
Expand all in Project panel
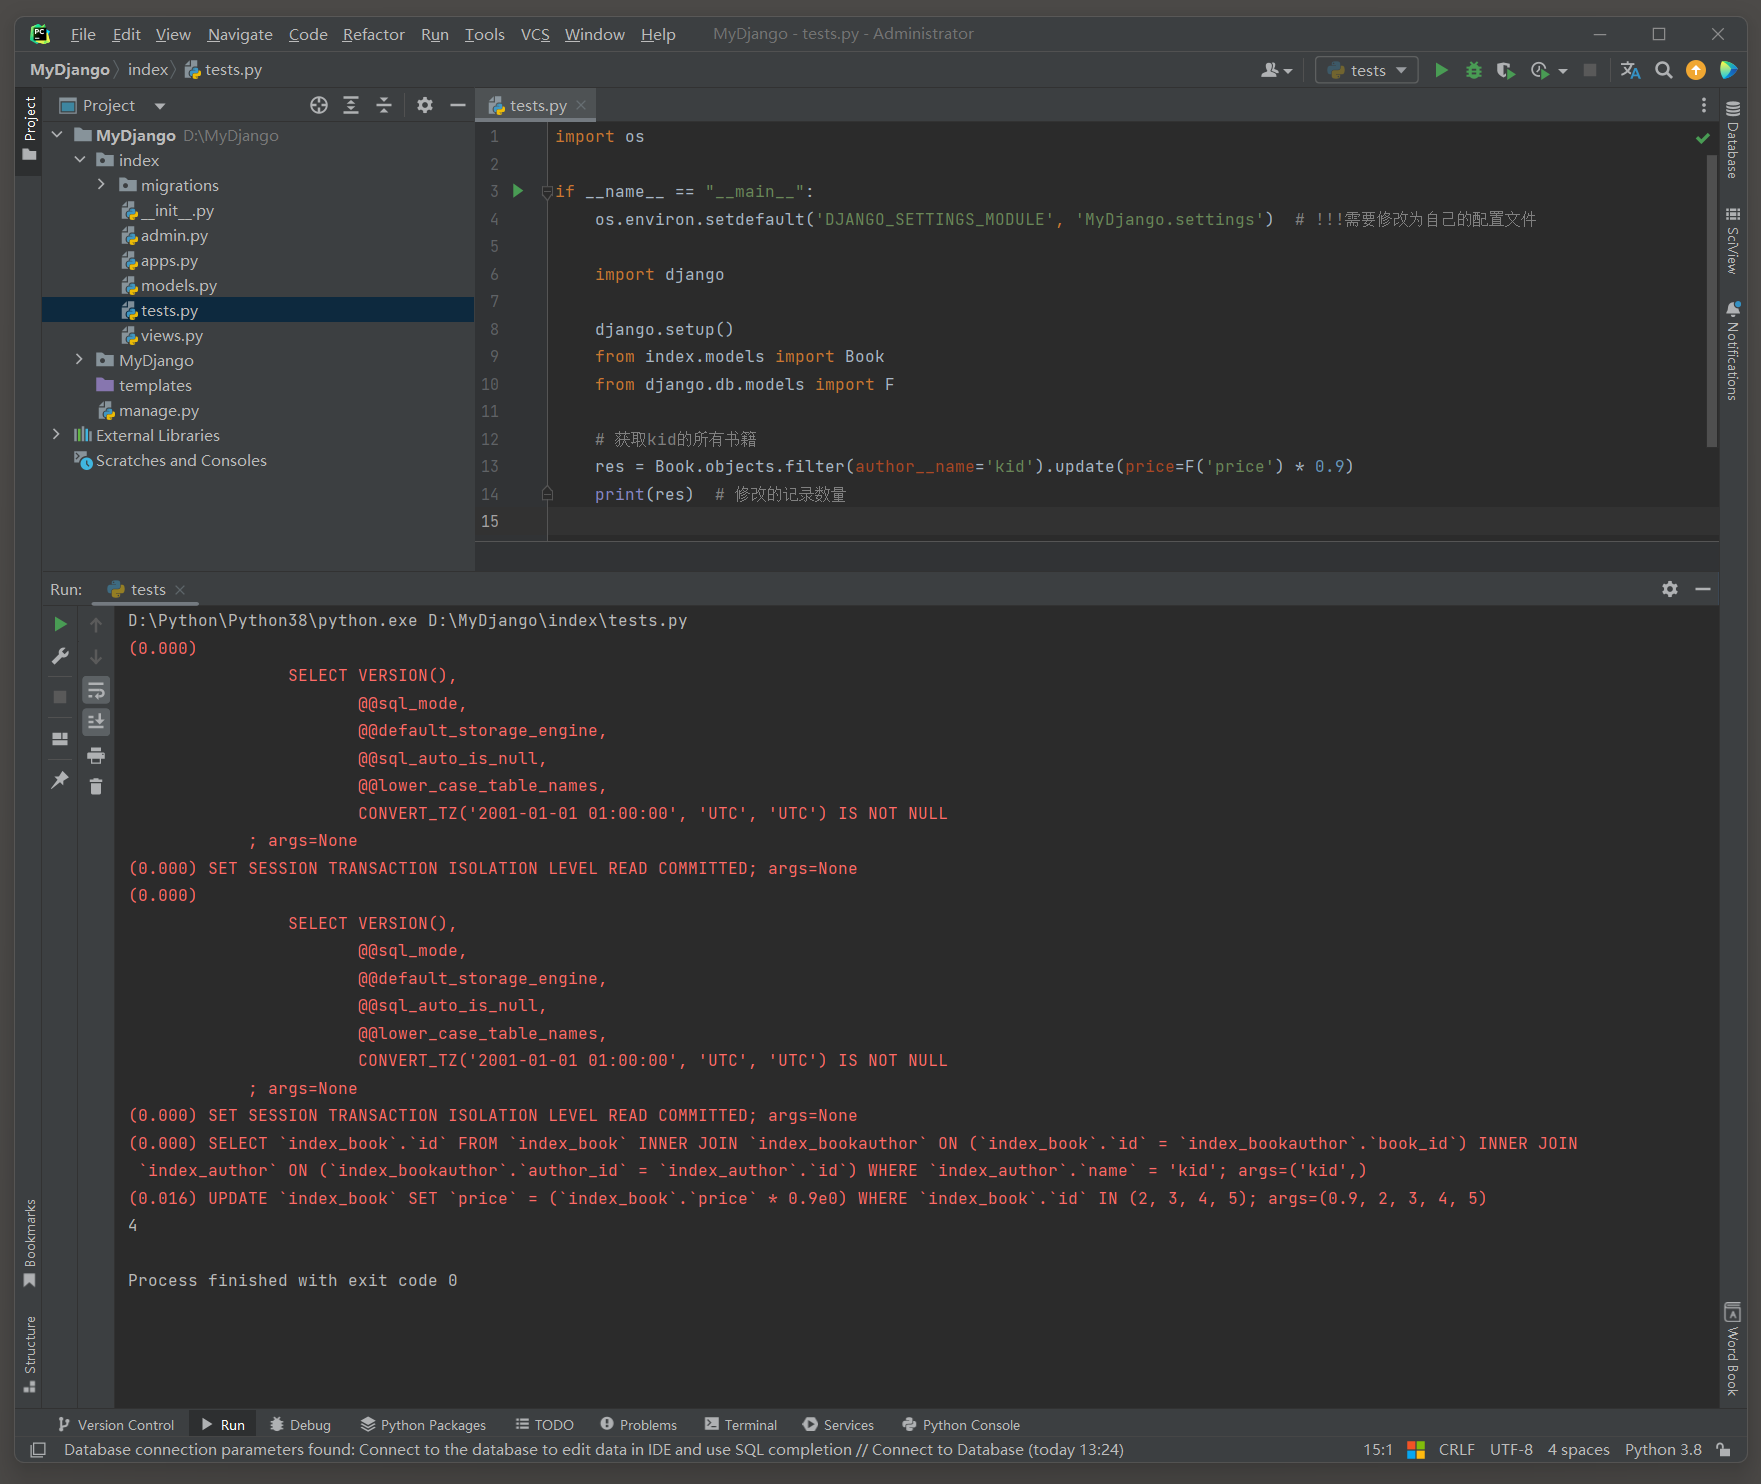[x=351, y=105]
